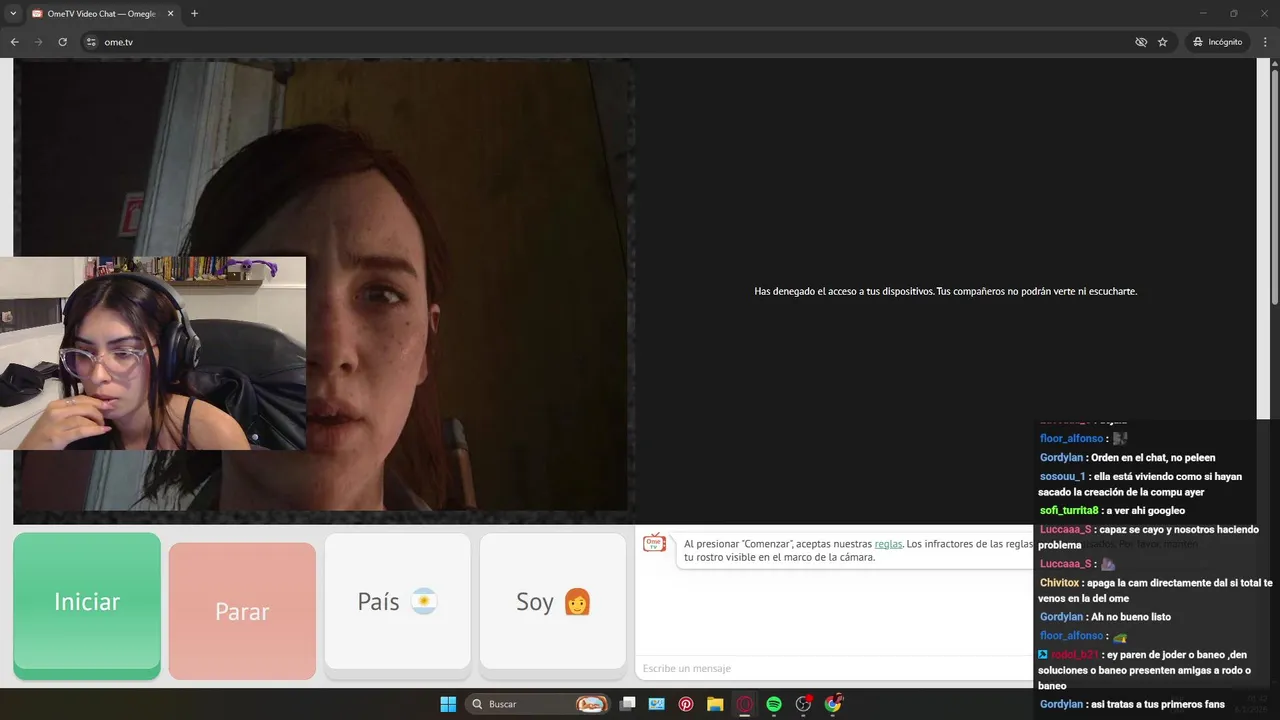Click the Parar button
Screen dimensions: 1280x720
[242, 611]
